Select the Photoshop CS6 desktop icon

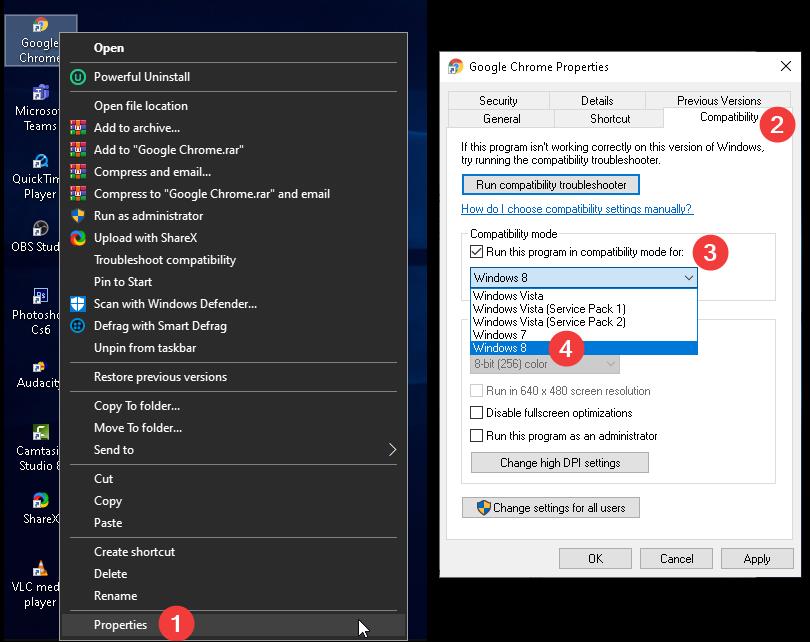(x=37, y=311)
